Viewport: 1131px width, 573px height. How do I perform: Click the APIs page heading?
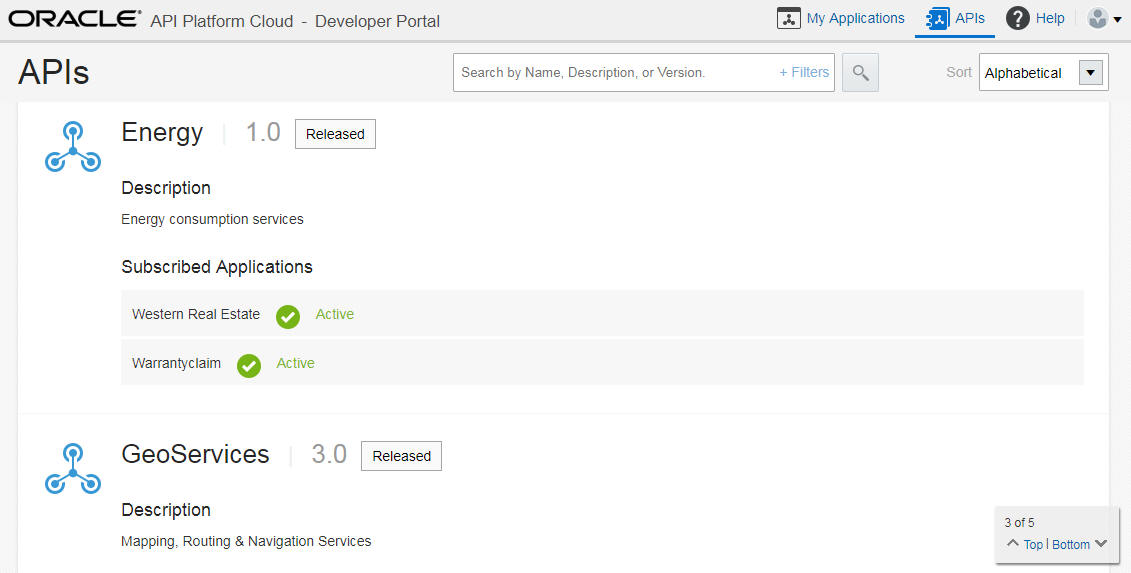coord(53,71)
